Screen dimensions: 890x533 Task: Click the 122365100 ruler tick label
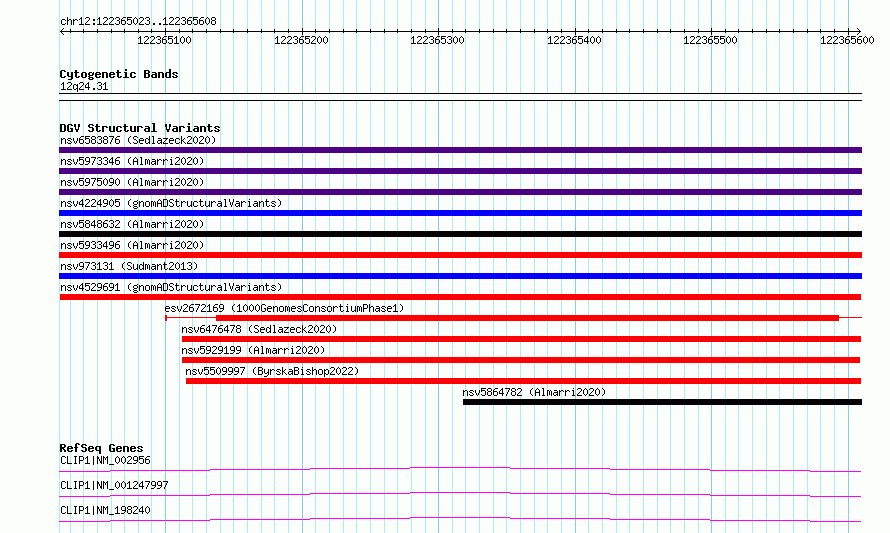click(164, 40)
